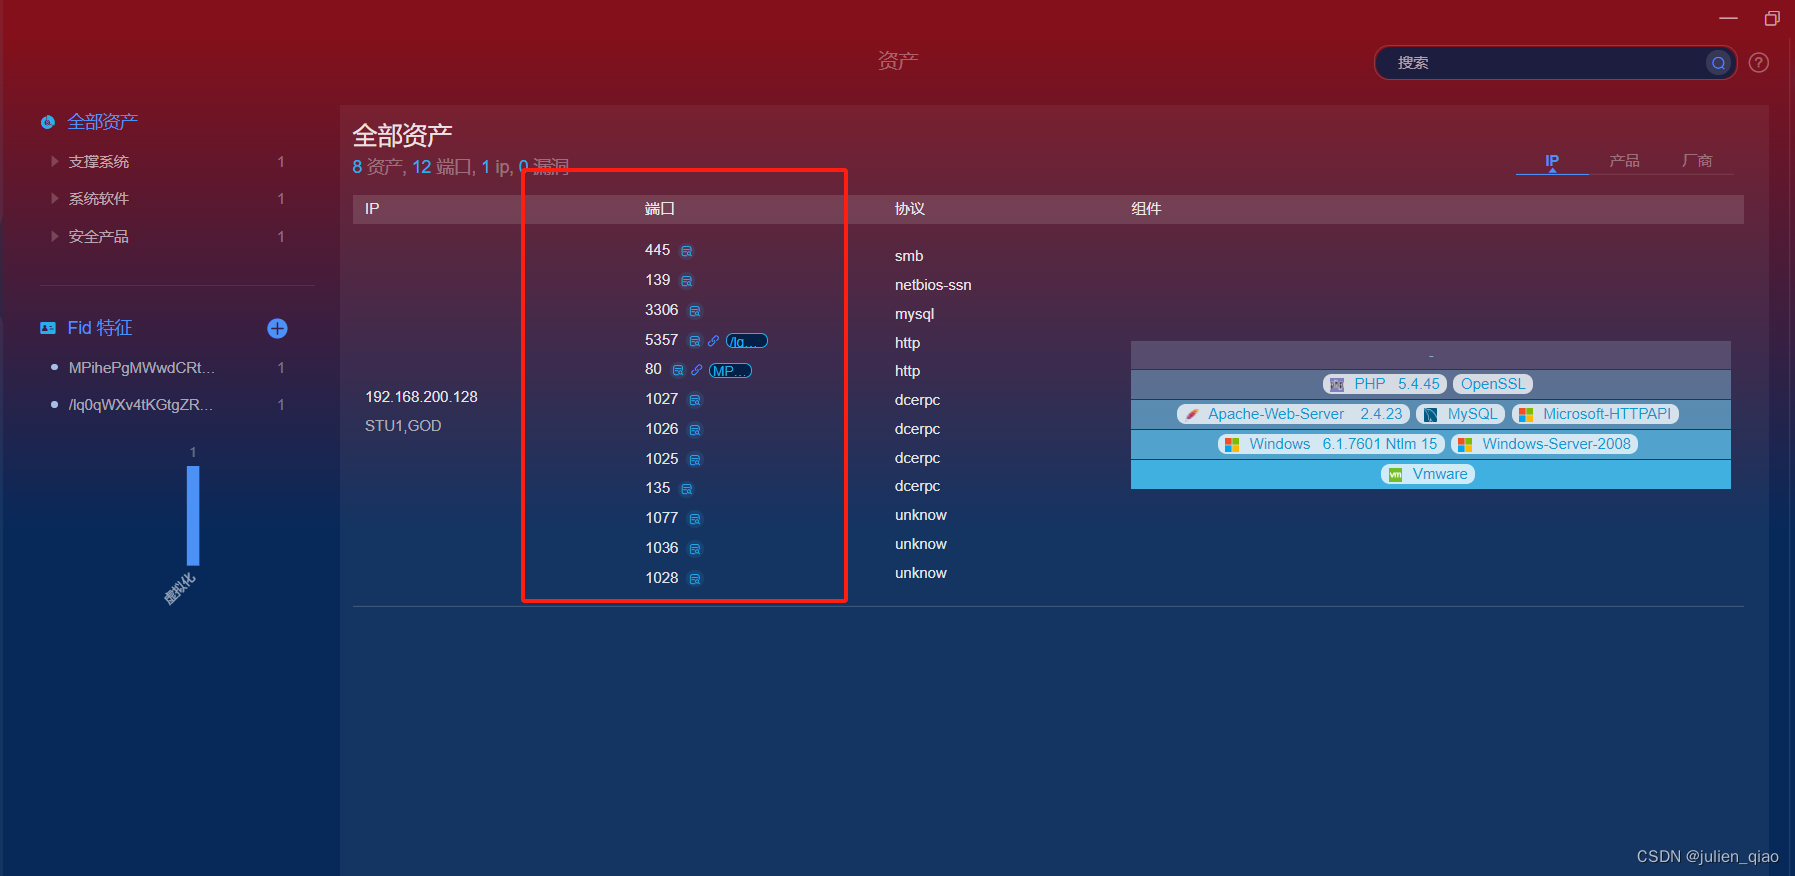Click the Apache feather icon in components

click(1191, 415)
